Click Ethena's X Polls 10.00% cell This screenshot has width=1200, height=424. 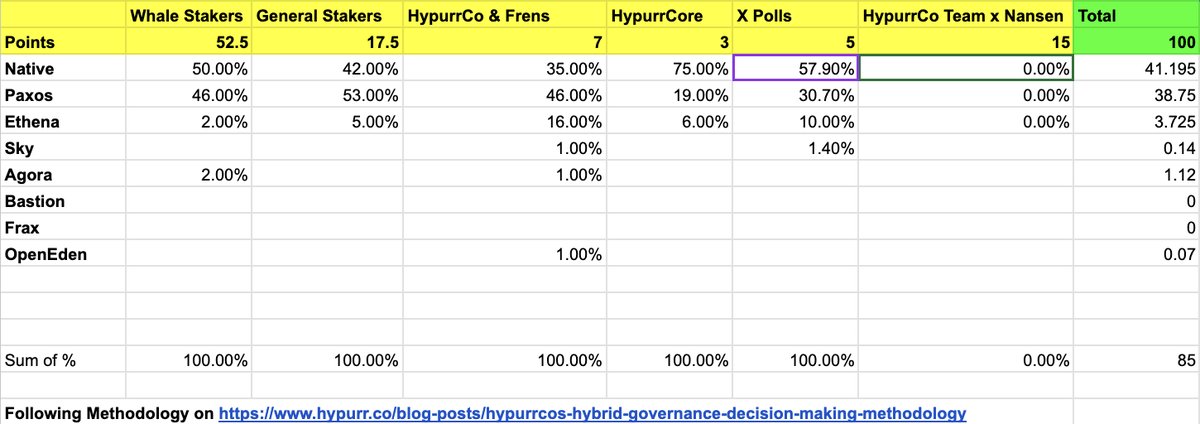[x=795, y=122]
